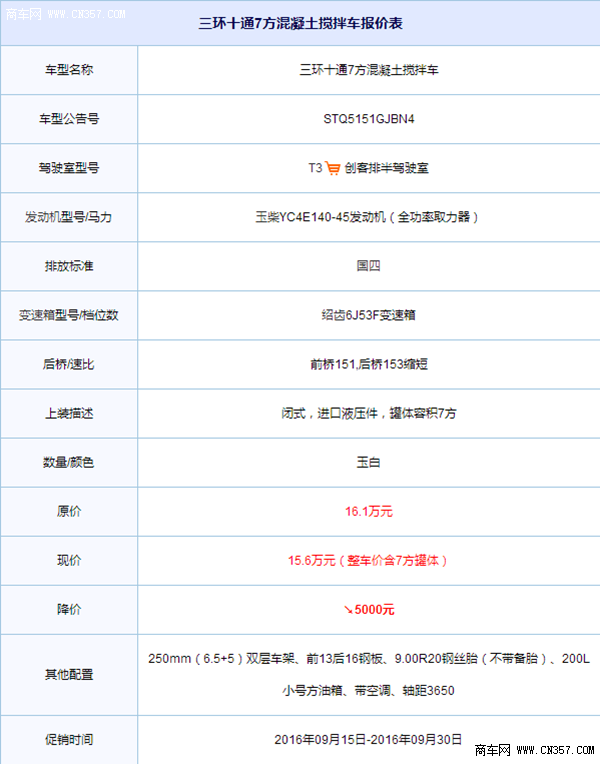Click the T3 cab text
The height and width of the screenshot is (764, 600).
click(315, 168)
